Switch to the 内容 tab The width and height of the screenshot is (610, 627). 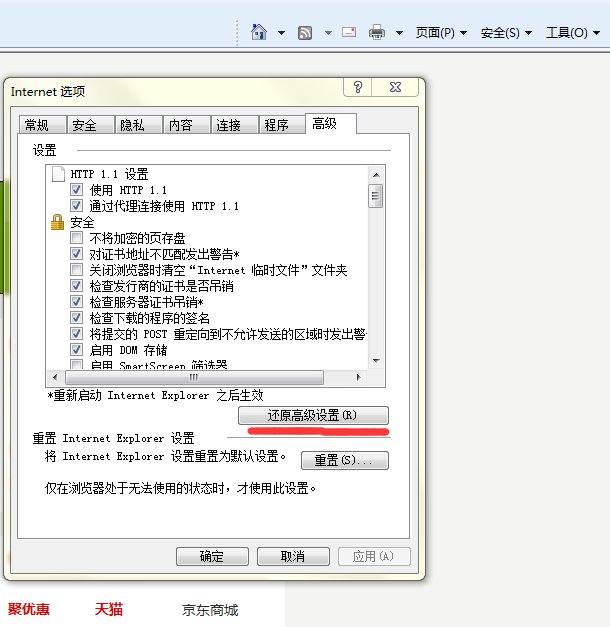point(187,125)
